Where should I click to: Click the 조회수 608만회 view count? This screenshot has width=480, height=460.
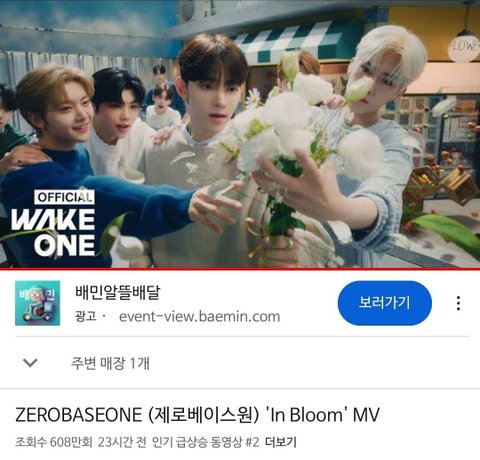pos(54,442)
